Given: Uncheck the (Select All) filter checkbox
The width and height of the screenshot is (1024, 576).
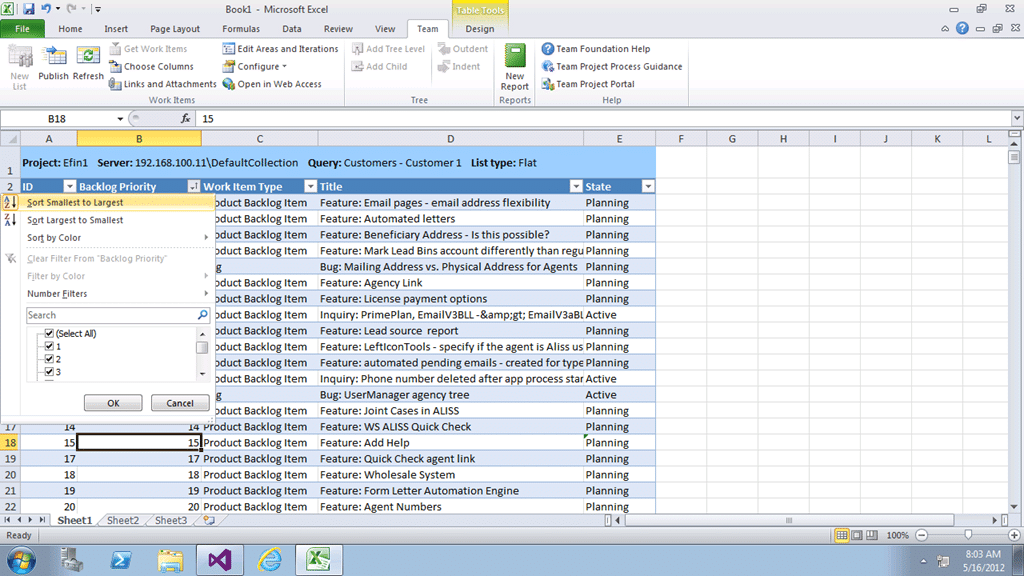Looking at the screenshot, I should pyautogui.click(x=49, y=334).
